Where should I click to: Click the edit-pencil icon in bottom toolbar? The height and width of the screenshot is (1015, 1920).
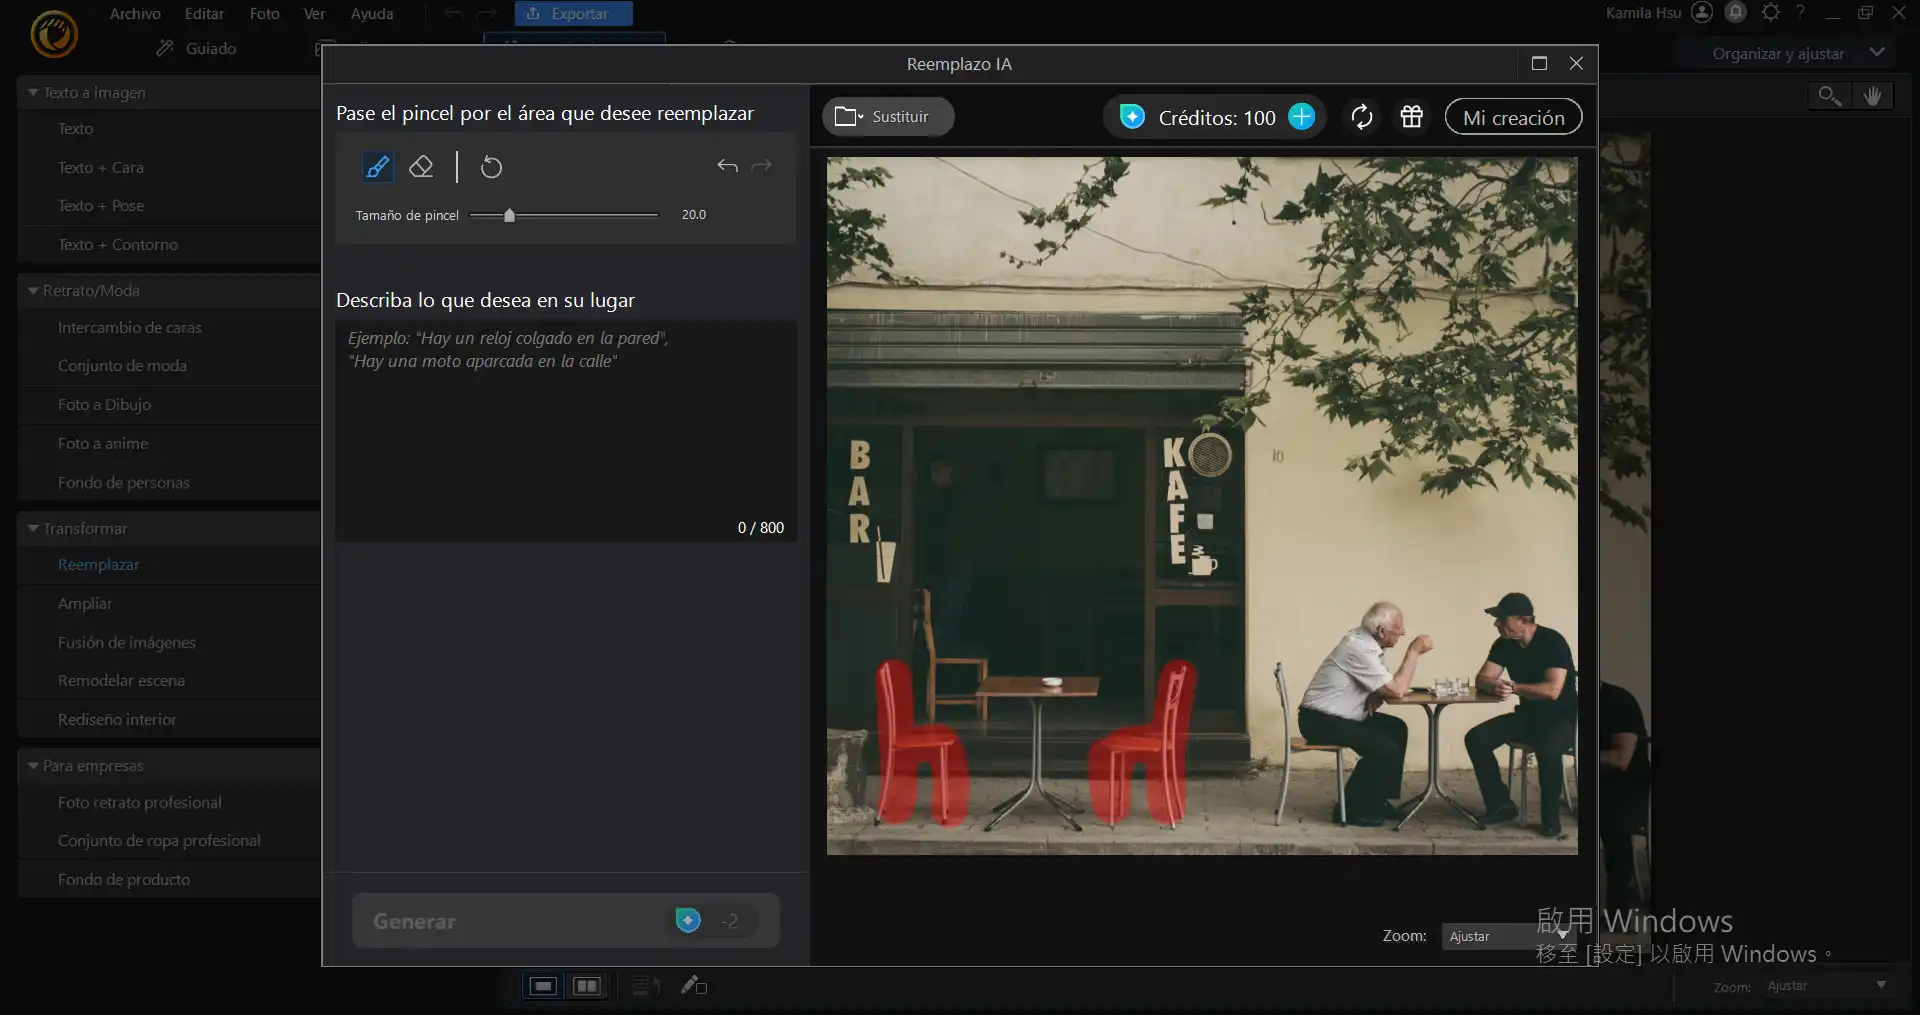tap(694, 986)
